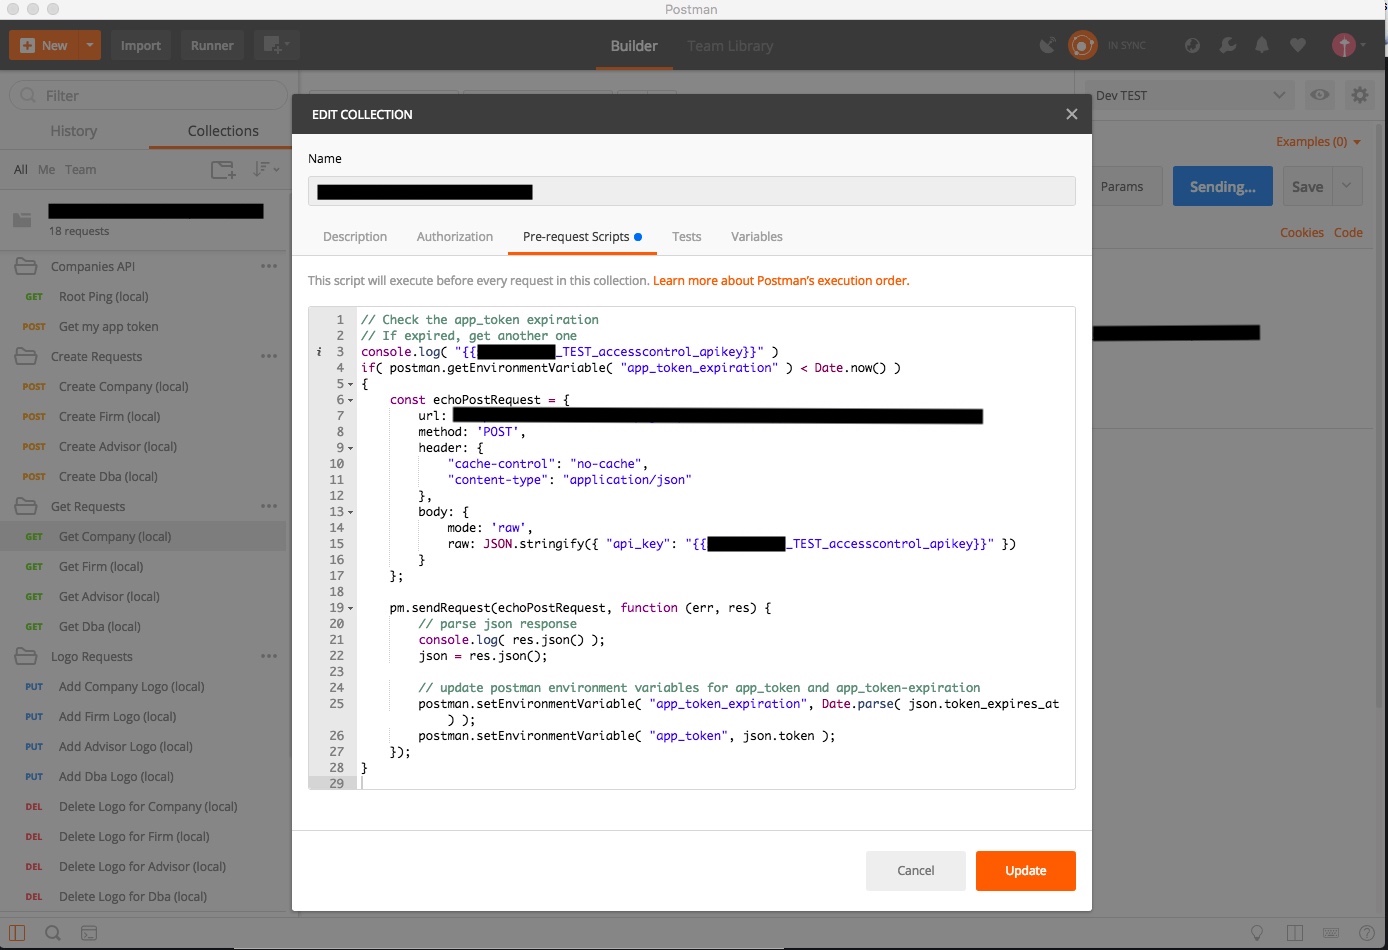Screen dimensions: 1388x950
Task: Open the Save dropdown arrow
Action: coord(1347,186)
